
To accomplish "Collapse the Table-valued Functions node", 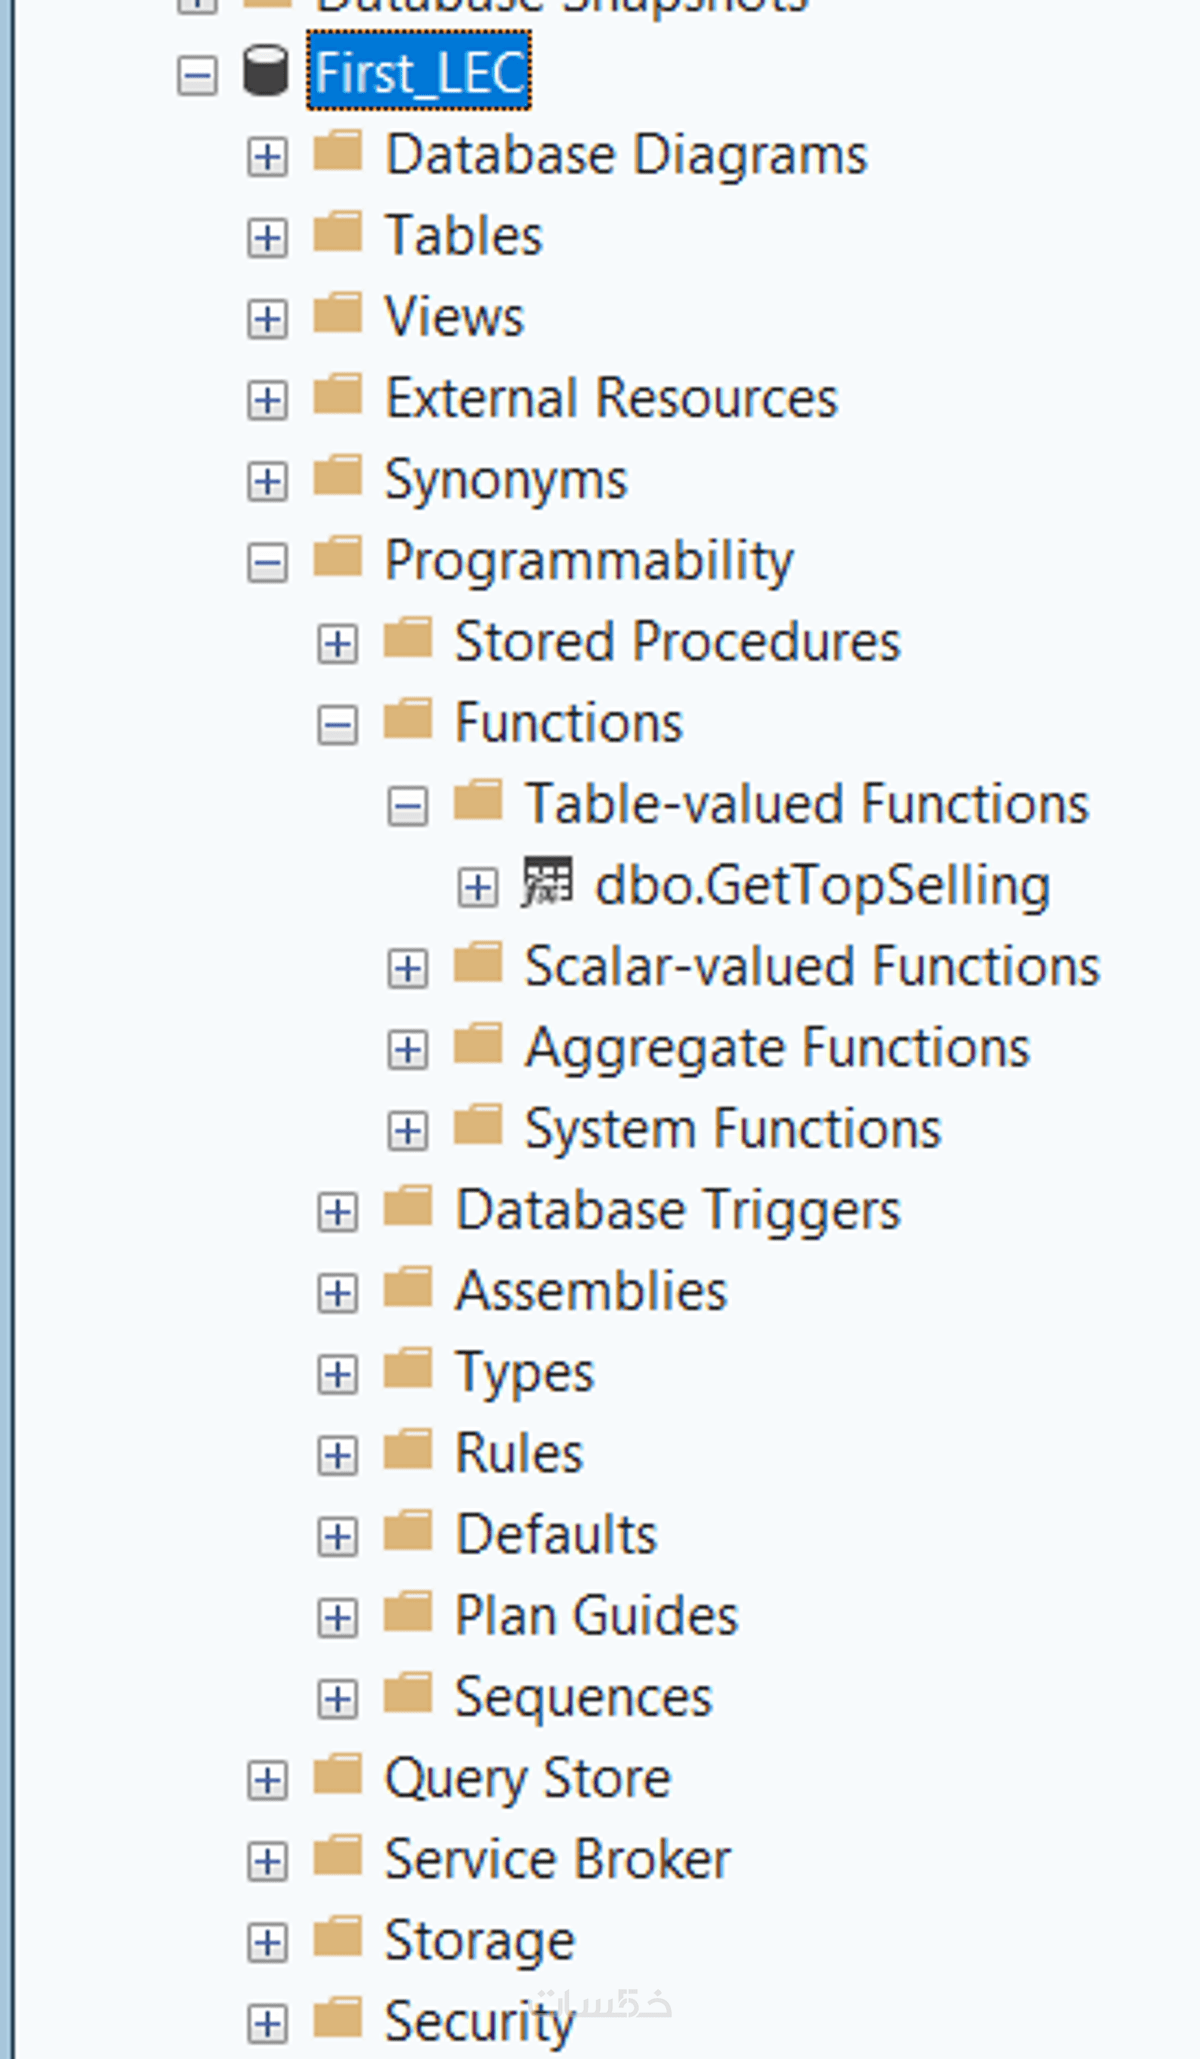I will pyautogui.click(x=407, y=806).
